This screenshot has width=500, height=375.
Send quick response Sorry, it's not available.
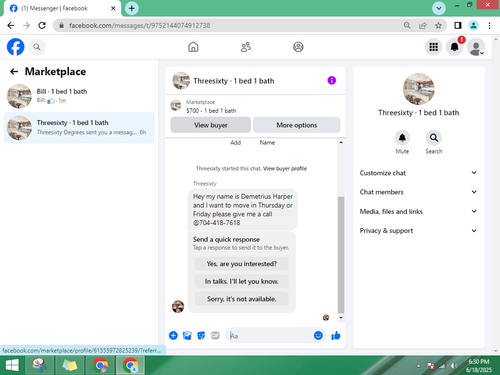[x=242, y=299]
